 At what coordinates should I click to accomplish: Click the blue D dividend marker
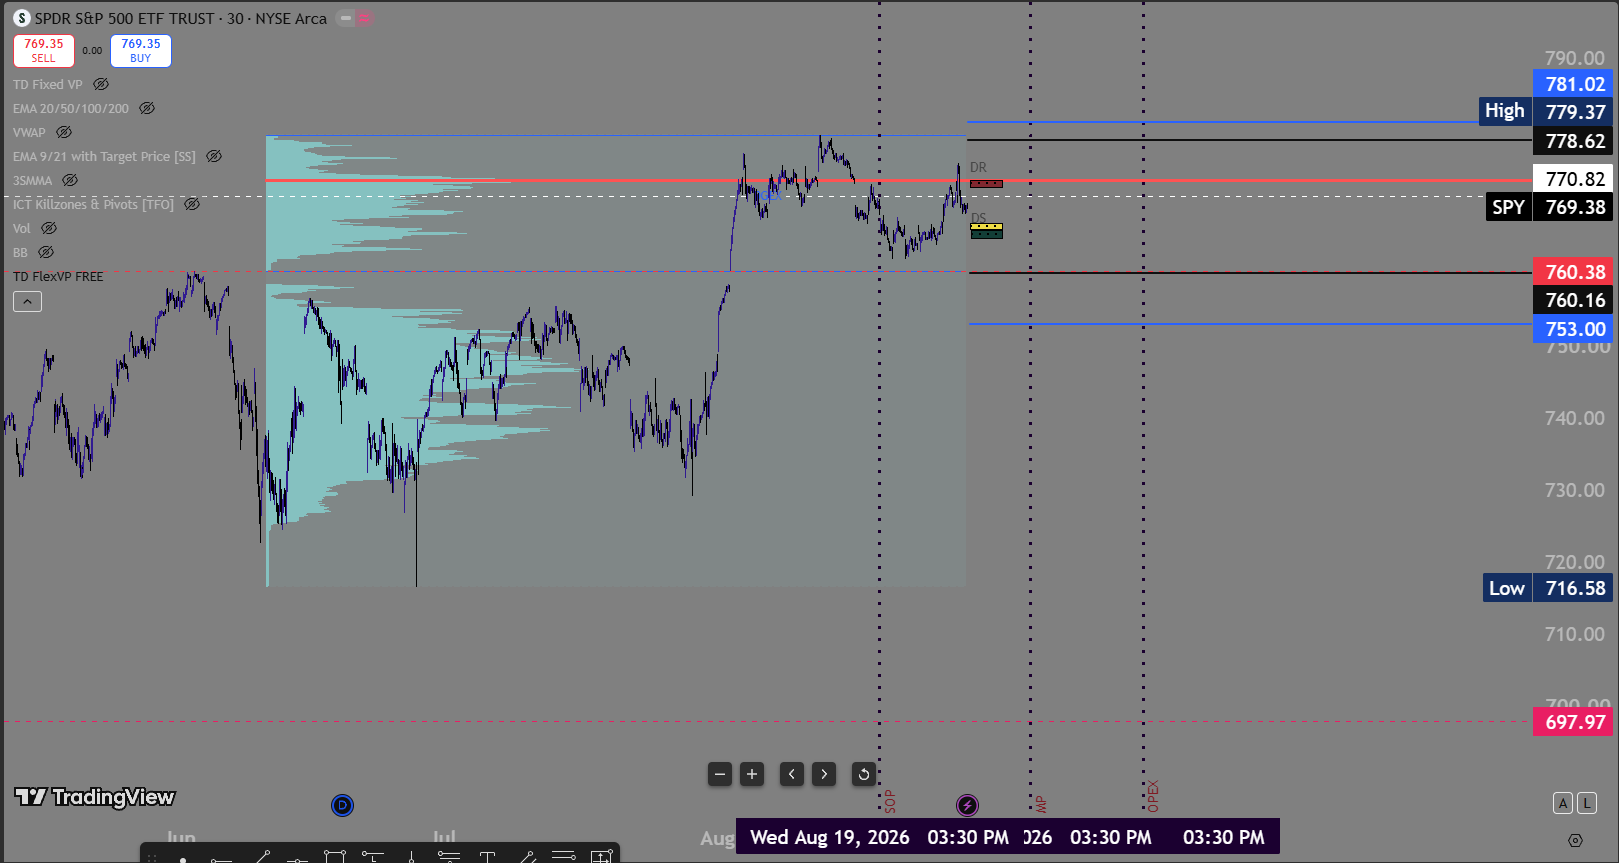click(x=342, y=805)
